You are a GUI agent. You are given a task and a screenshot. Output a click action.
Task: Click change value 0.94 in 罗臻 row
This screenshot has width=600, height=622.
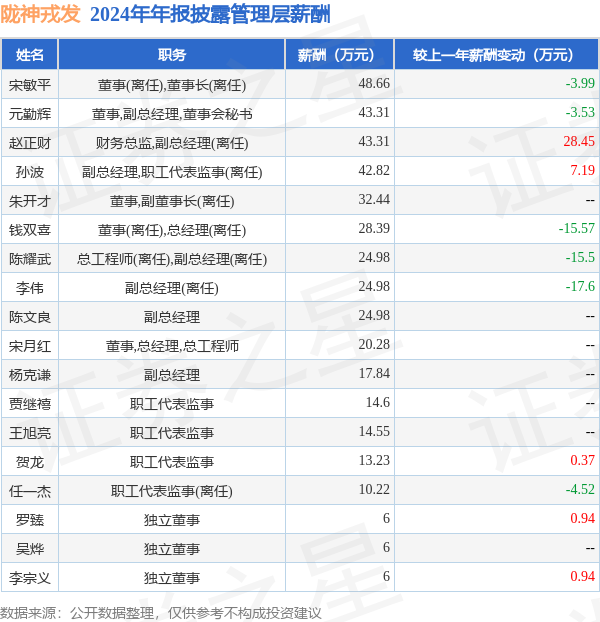583,518
